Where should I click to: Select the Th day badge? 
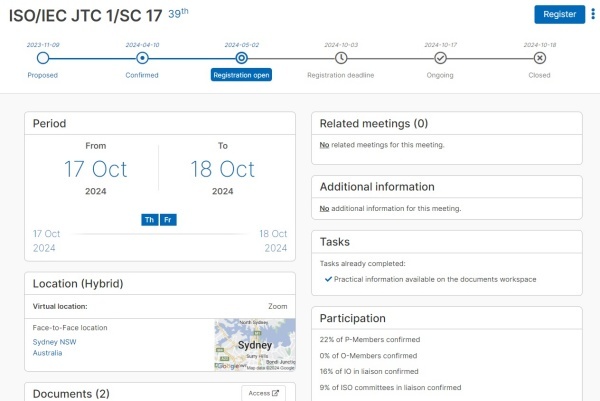pos(149,219)
